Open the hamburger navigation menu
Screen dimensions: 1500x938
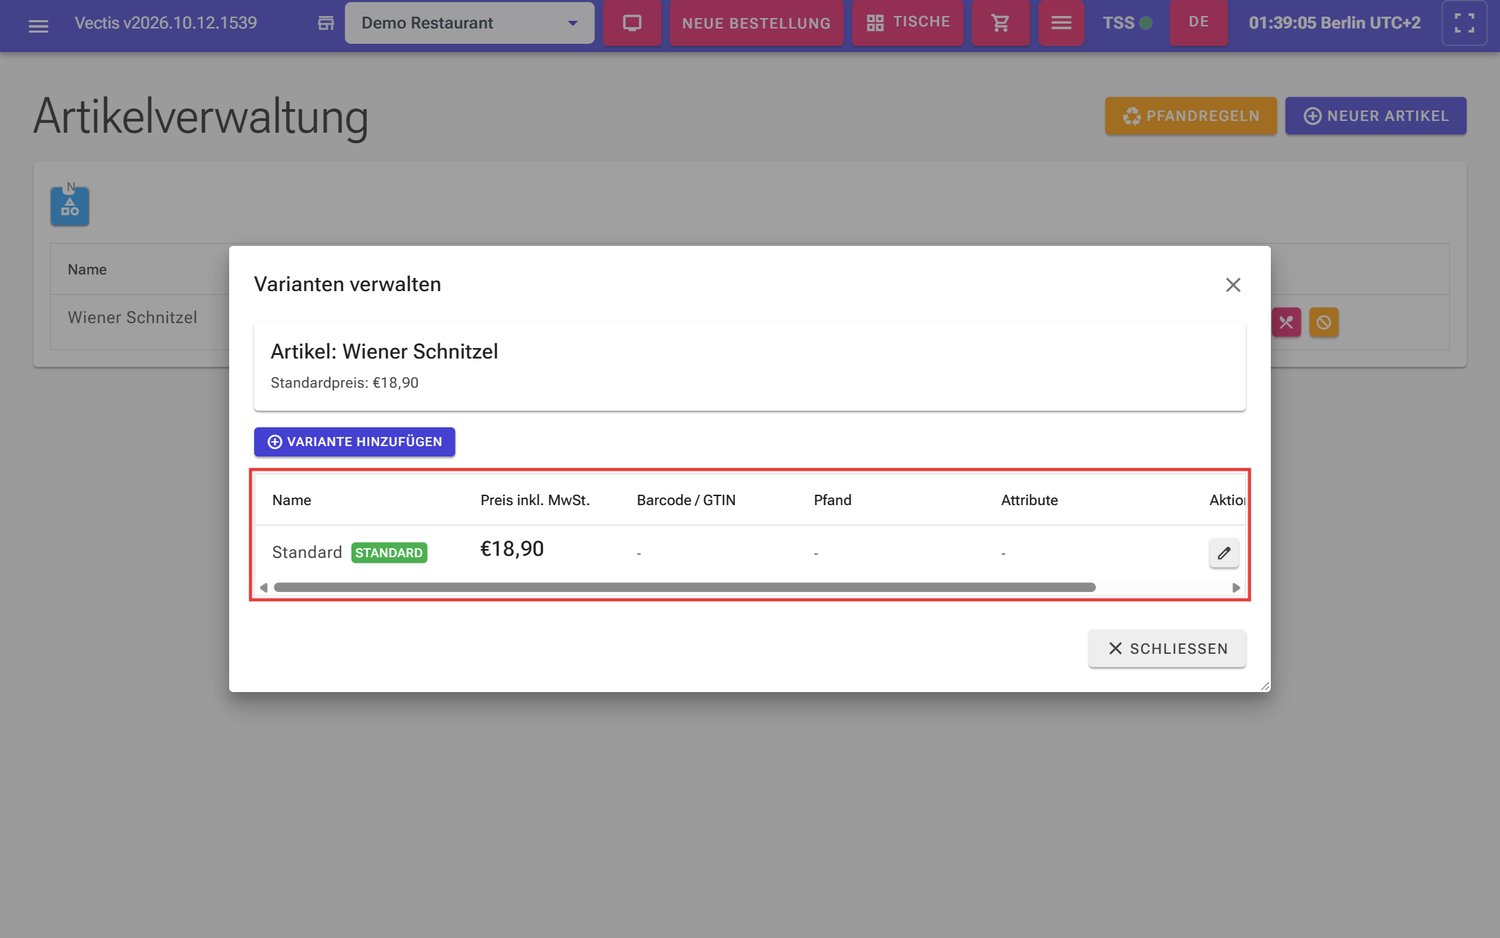tap(38, 26)
